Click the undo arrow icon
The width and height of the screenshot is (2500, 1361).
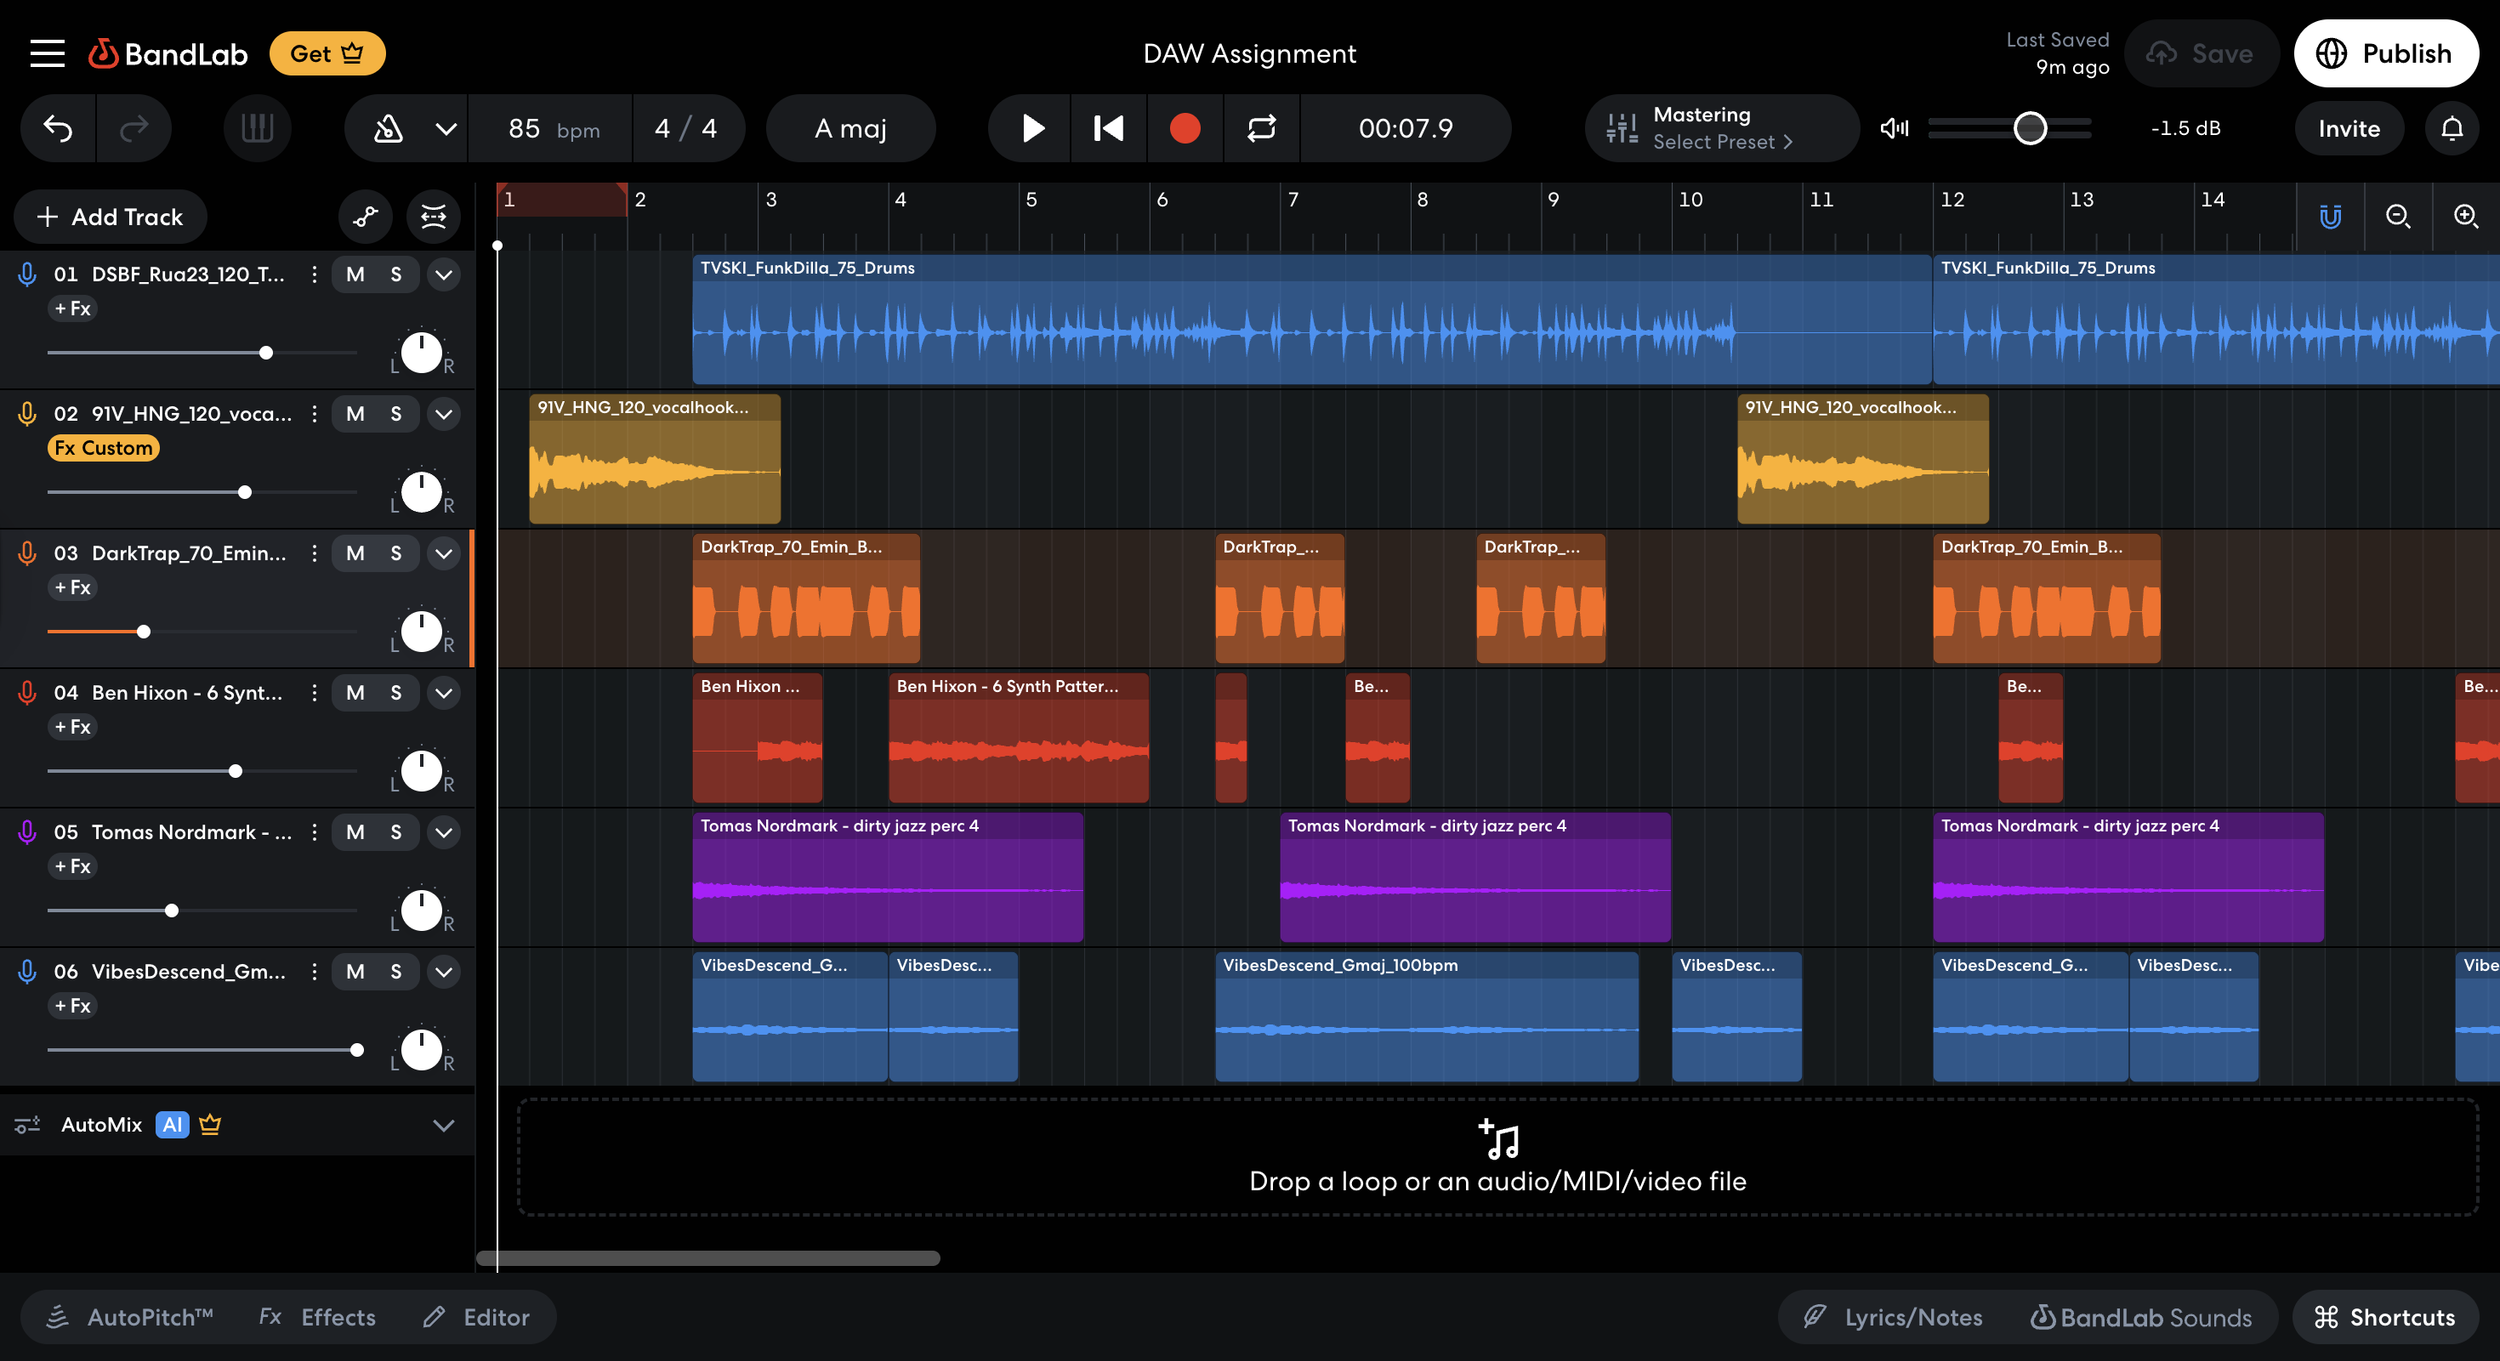point(58,128)
